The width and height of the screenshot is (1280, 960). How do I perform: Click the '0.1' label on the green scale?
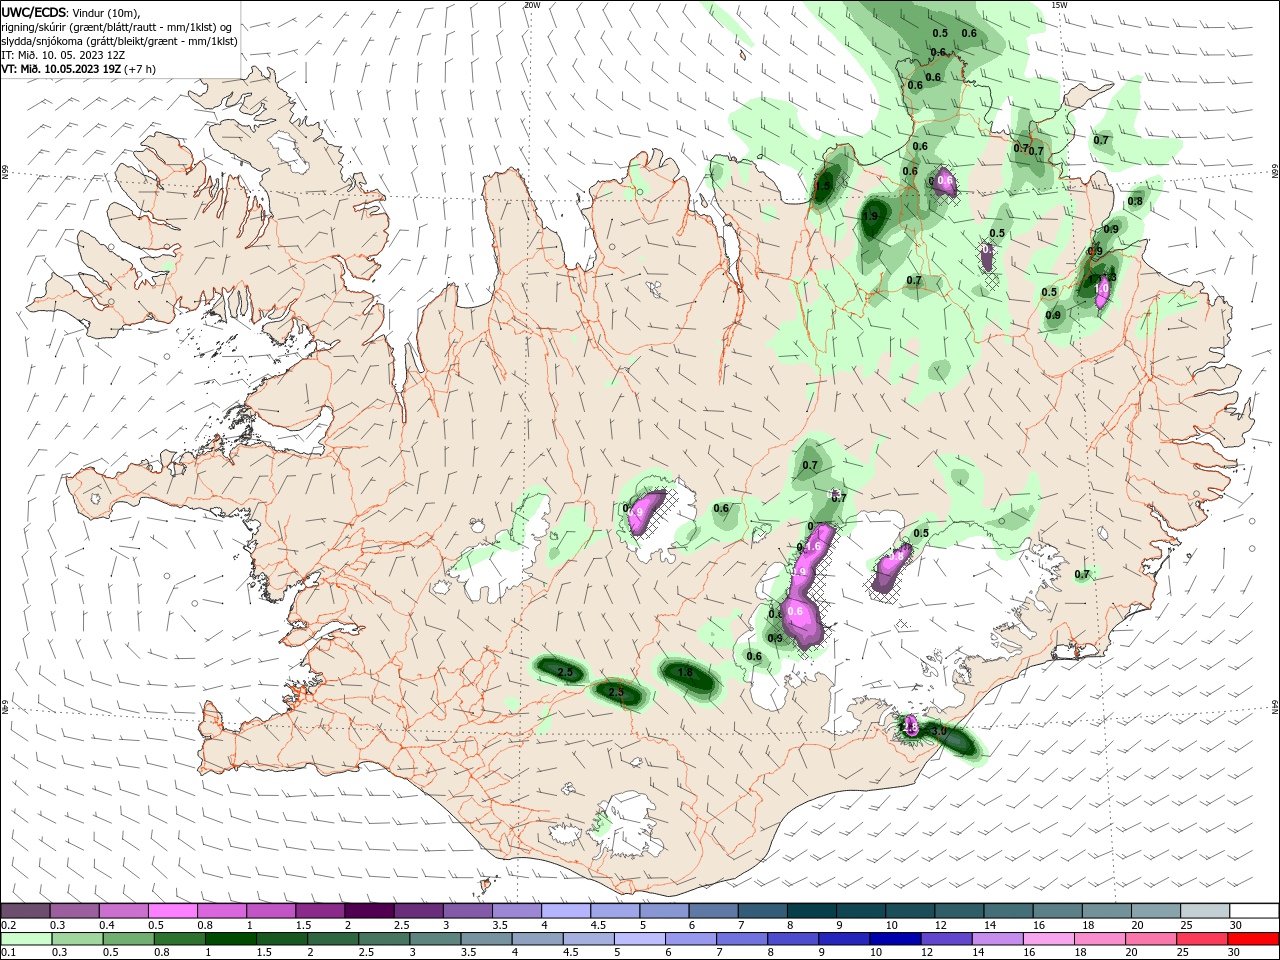8,953
